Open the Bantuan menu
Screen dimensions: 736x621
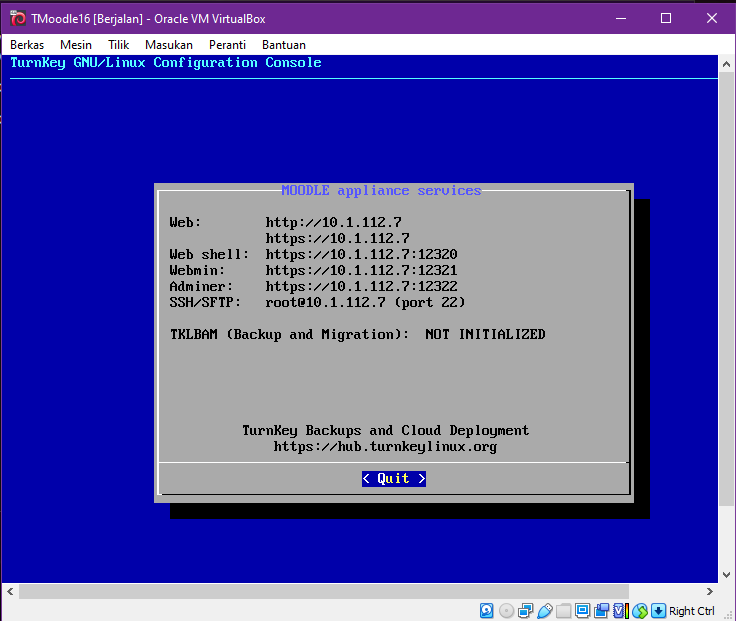pos(284,45)
